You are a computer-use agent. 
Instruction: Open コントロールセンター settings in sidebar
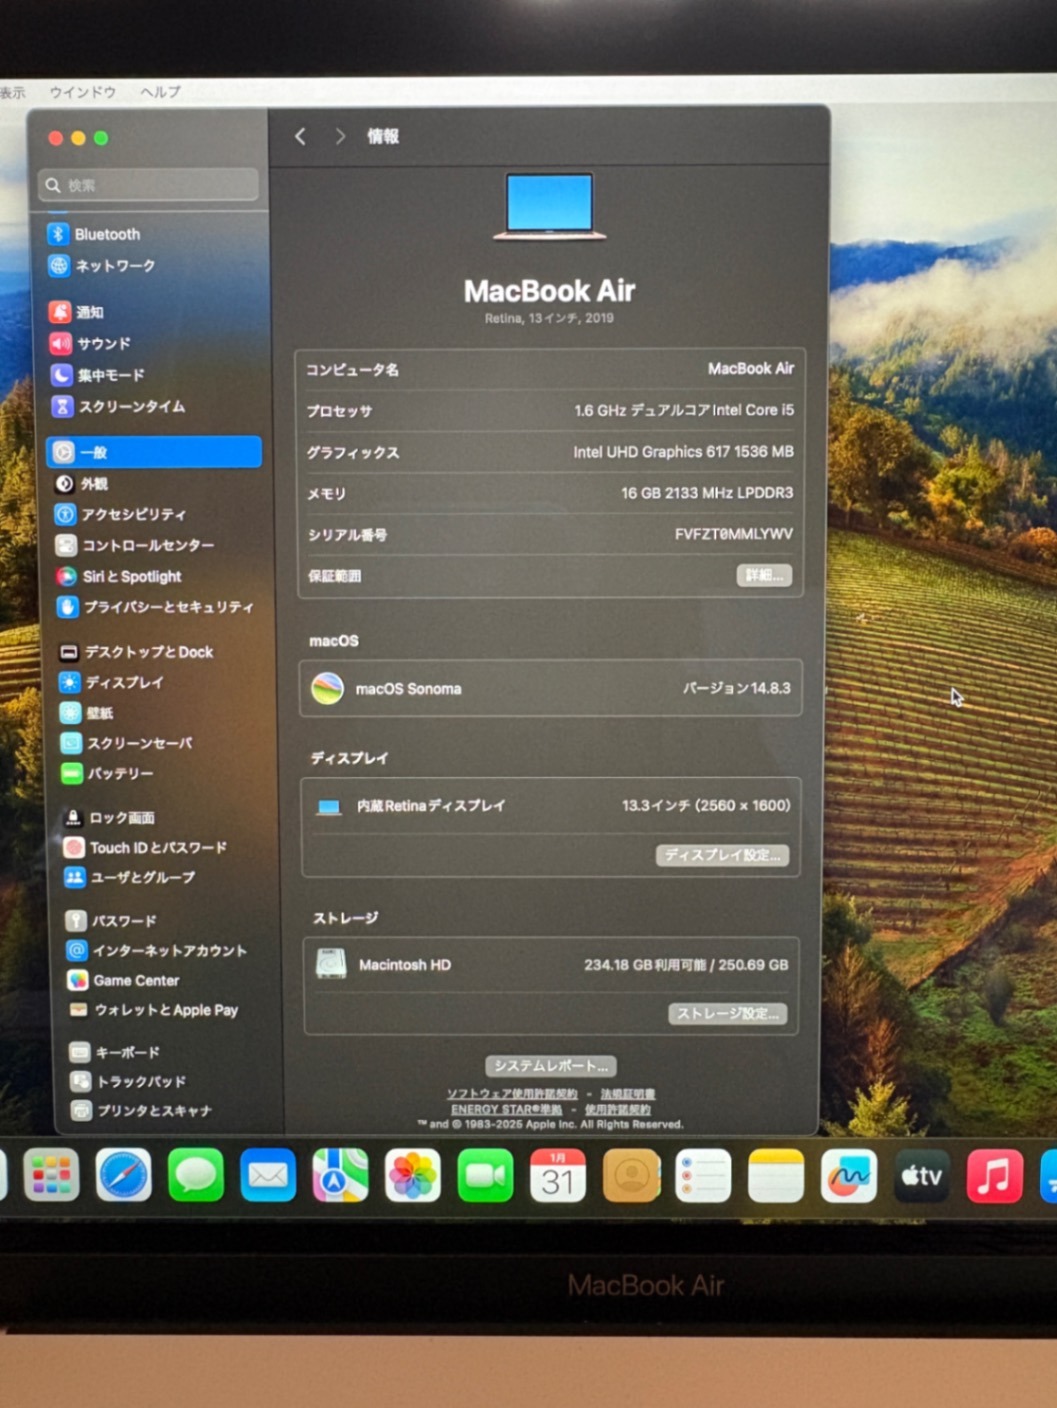tap(136, 545)
